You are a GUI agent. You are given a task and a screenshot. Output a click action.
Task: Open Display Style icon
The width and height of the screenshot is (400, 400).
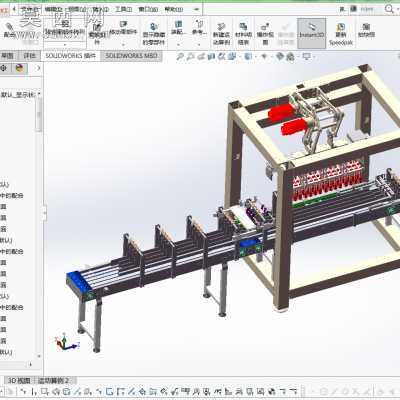248,57
